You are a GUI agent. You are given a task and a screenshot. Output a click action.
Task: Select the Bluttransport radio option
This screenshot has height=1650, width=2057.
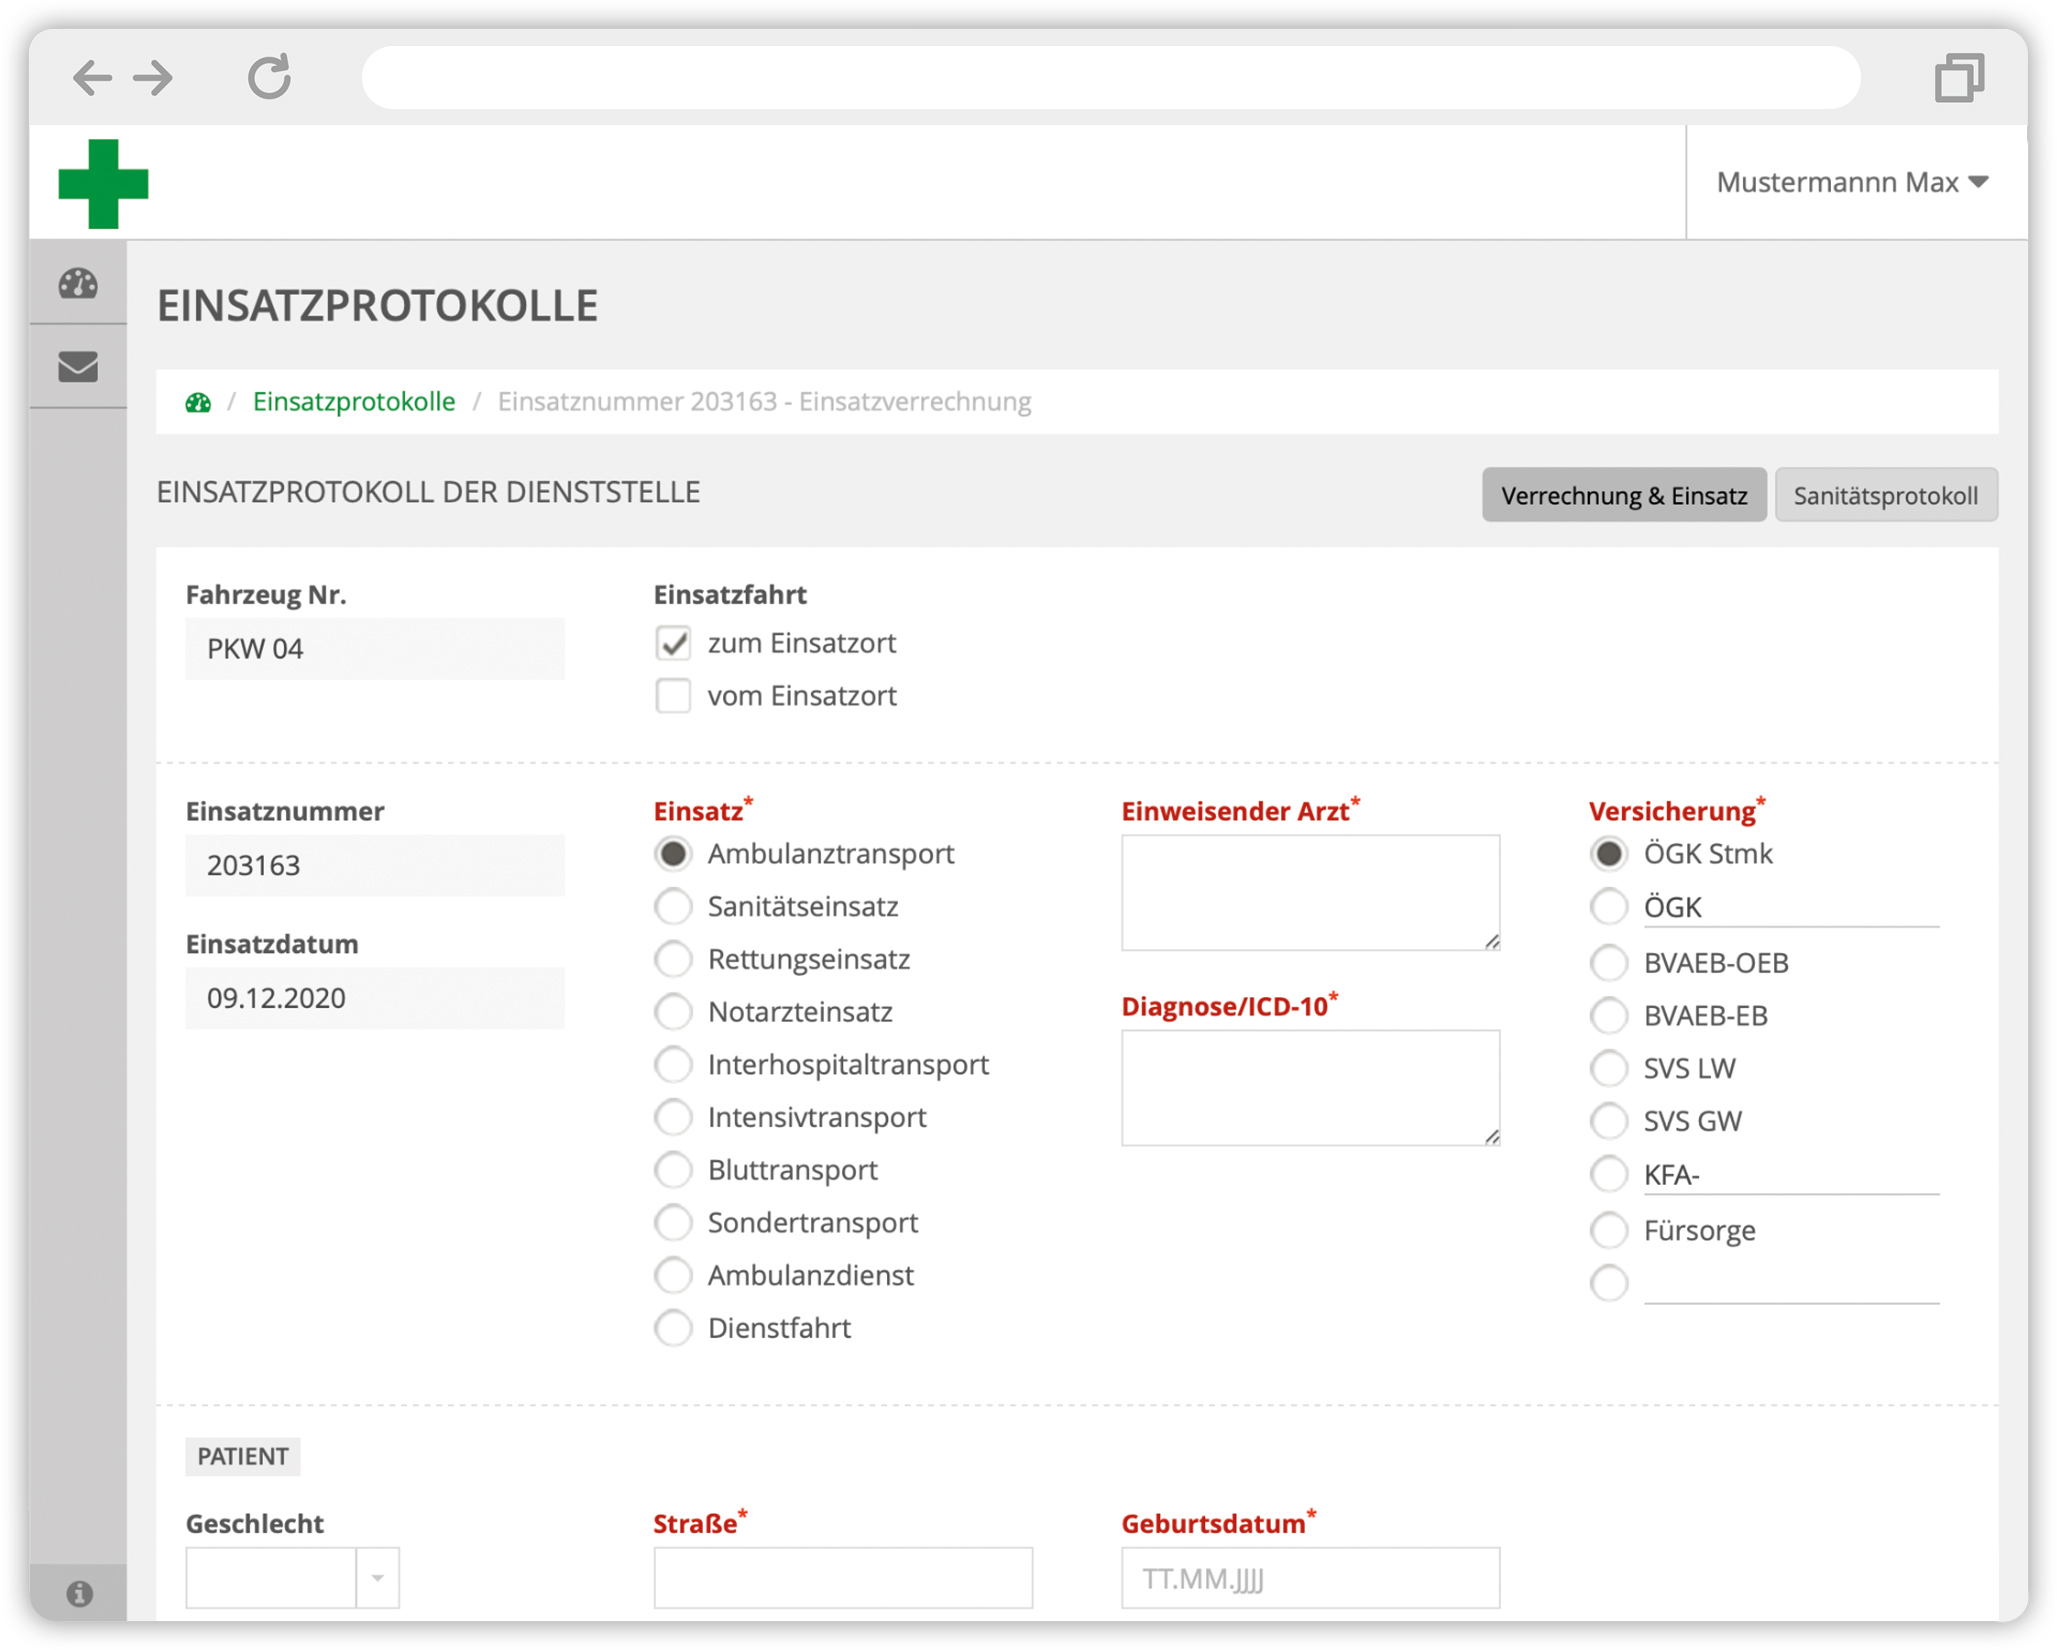(673, 1170)
